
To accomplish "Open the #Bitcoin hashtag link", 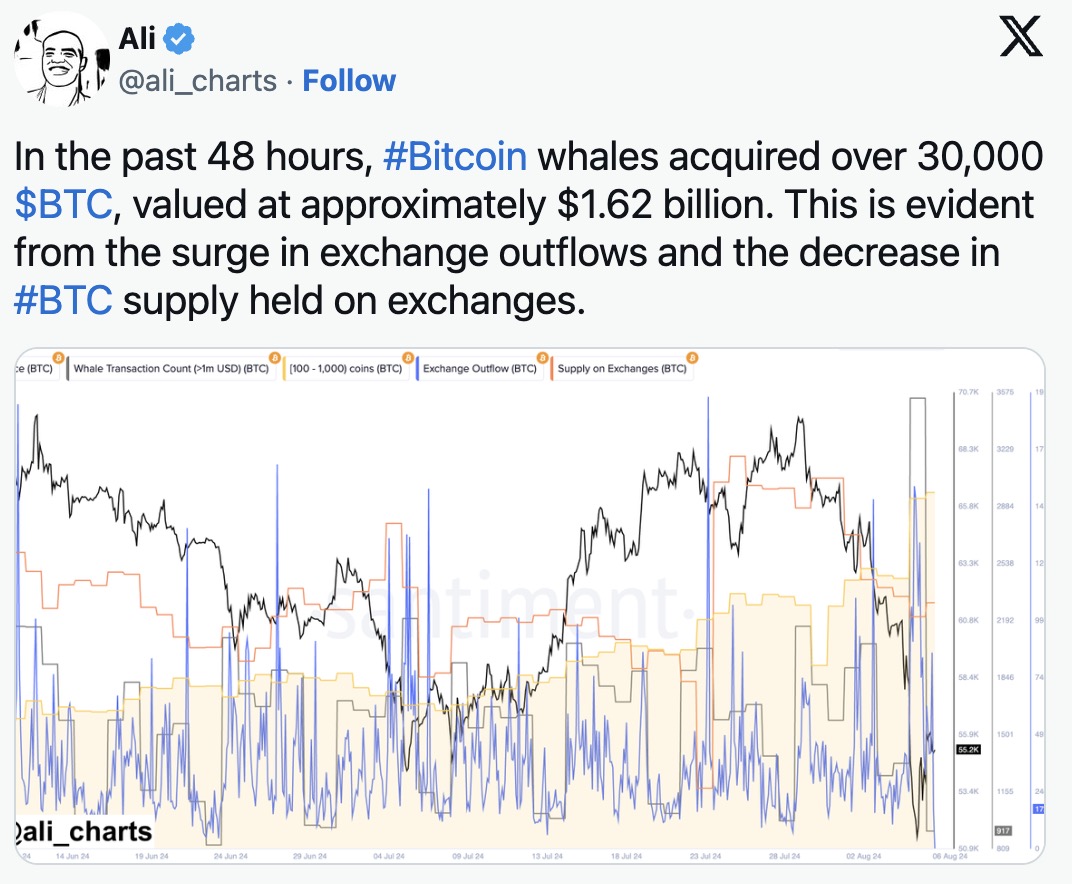I will click(x=455, y=157).
